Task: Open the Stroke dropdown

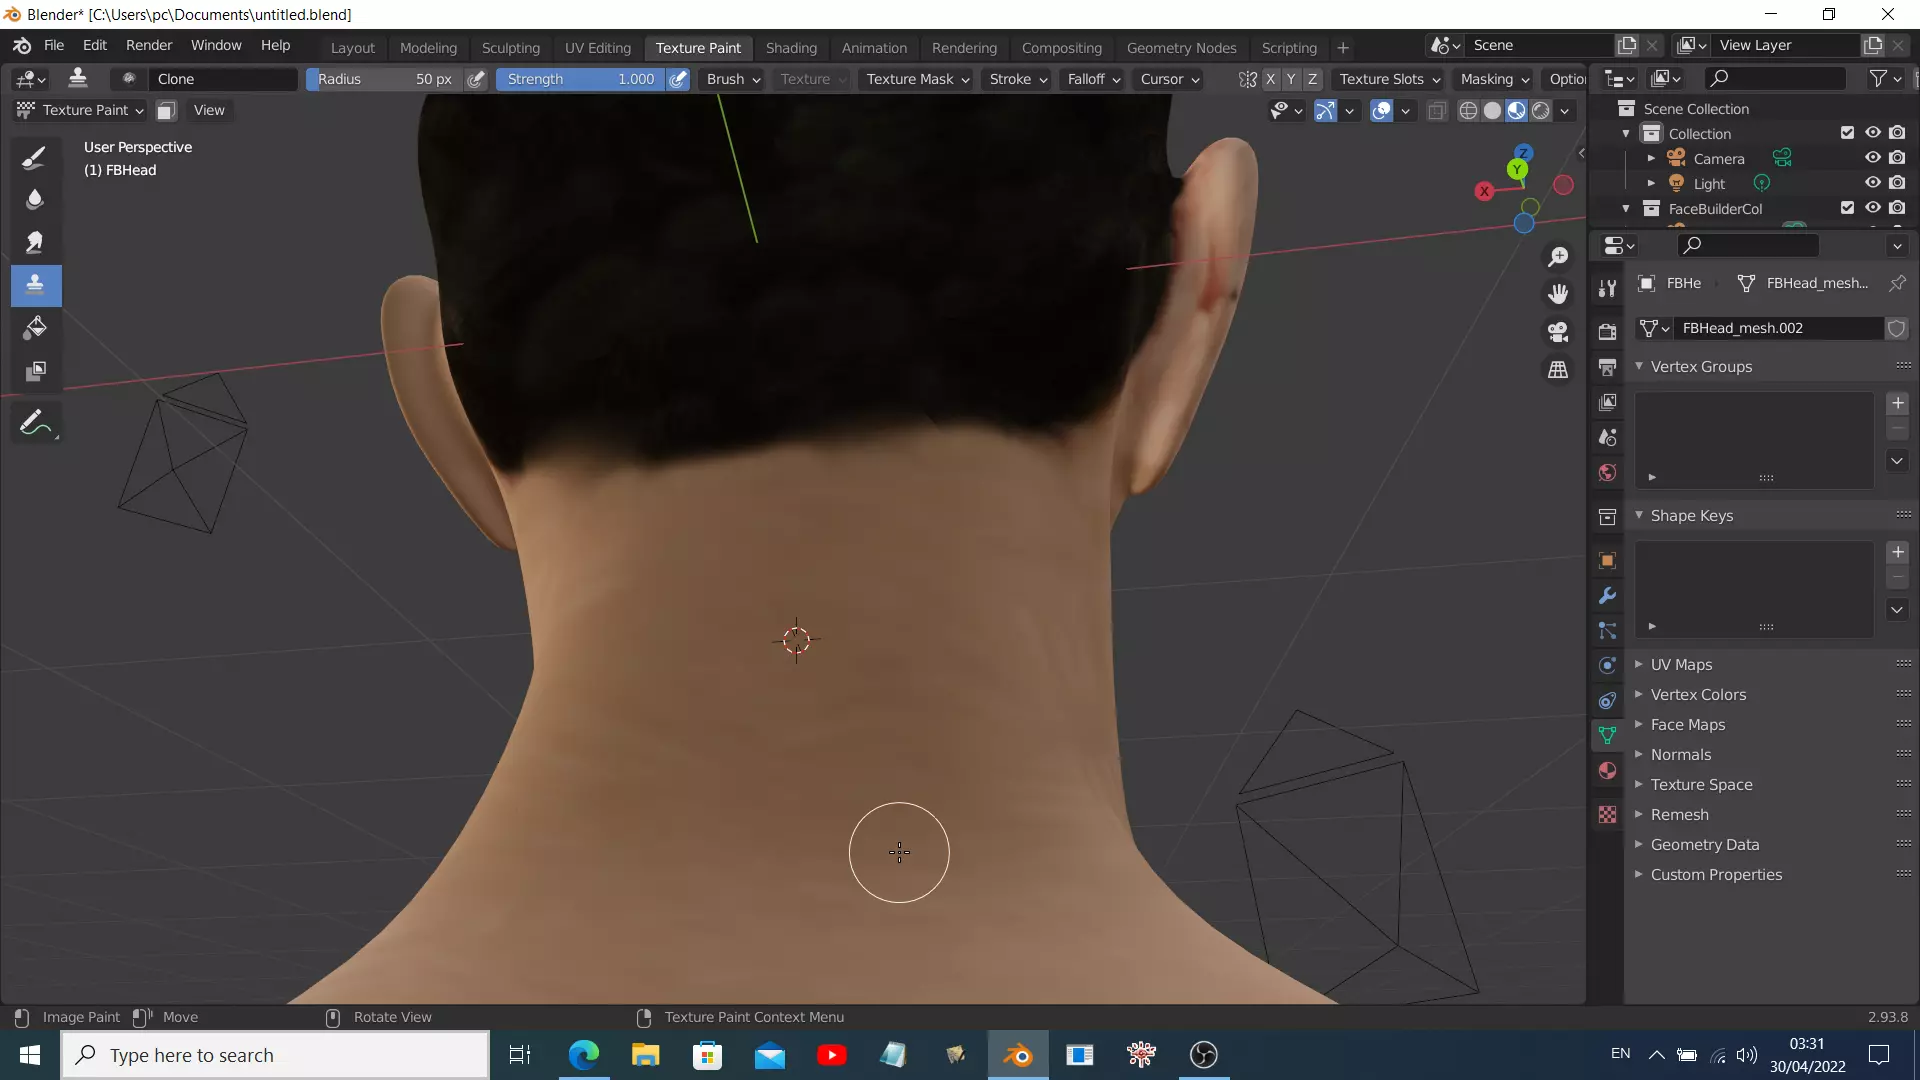Action: [1018, 79]
